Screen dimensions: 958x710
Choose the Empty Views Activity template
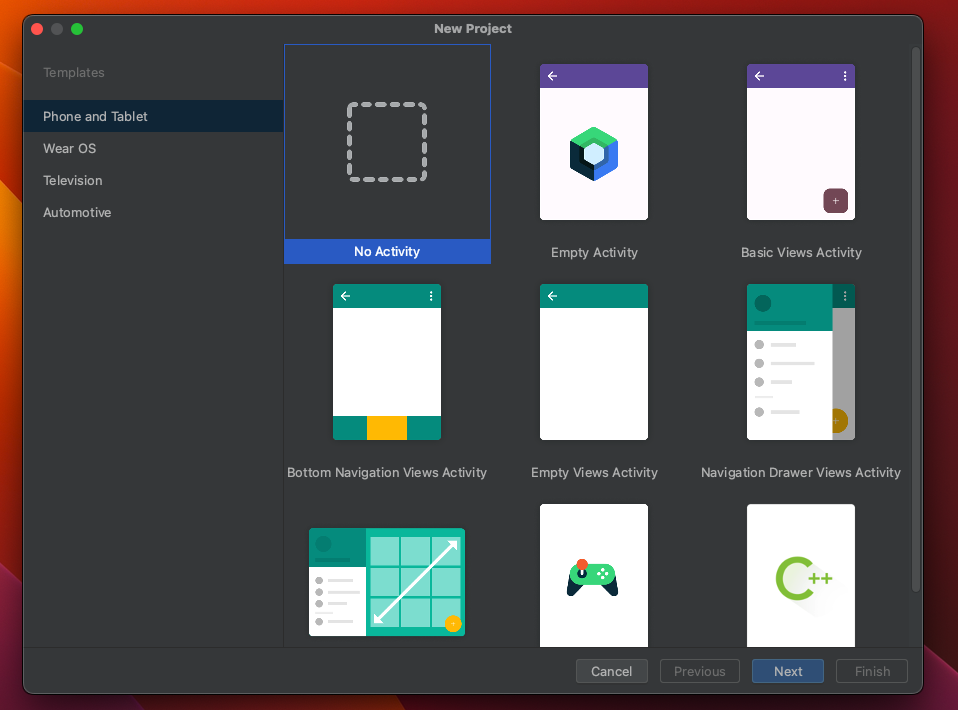pyautogui.click(x=594, y=360)
